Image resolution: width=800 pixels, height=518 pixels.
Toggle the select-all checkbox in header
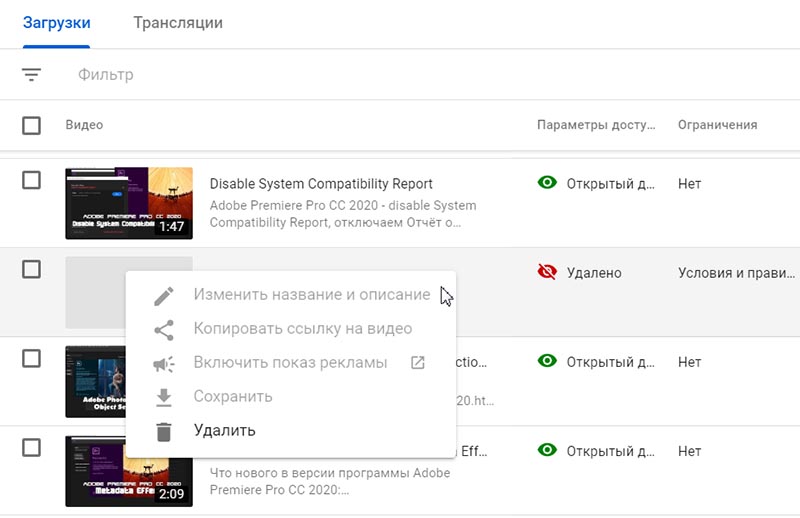coord(32,125)
